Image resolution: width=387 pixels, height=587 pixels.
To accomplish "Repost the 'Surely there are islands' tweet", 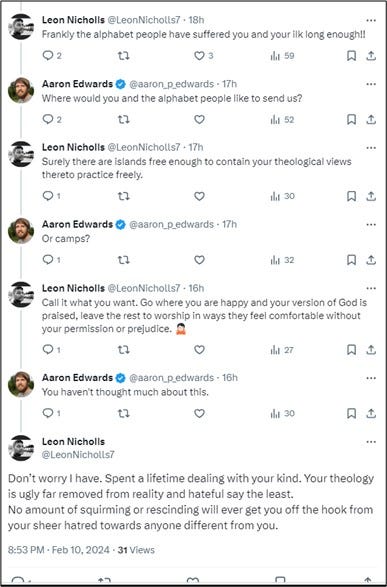I will click(x=124, y=196).
